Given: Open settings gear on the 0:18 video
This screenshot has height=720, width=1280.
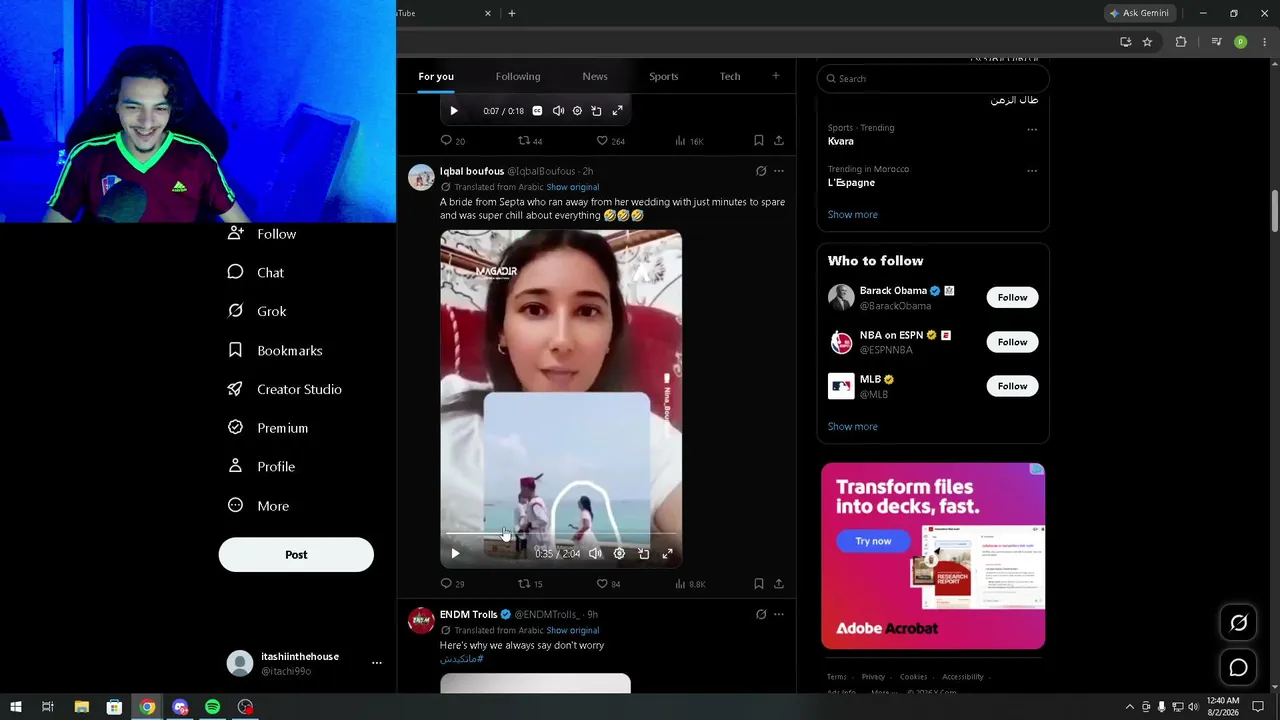Looking at the screenshot, I should [x=577, y=111].
